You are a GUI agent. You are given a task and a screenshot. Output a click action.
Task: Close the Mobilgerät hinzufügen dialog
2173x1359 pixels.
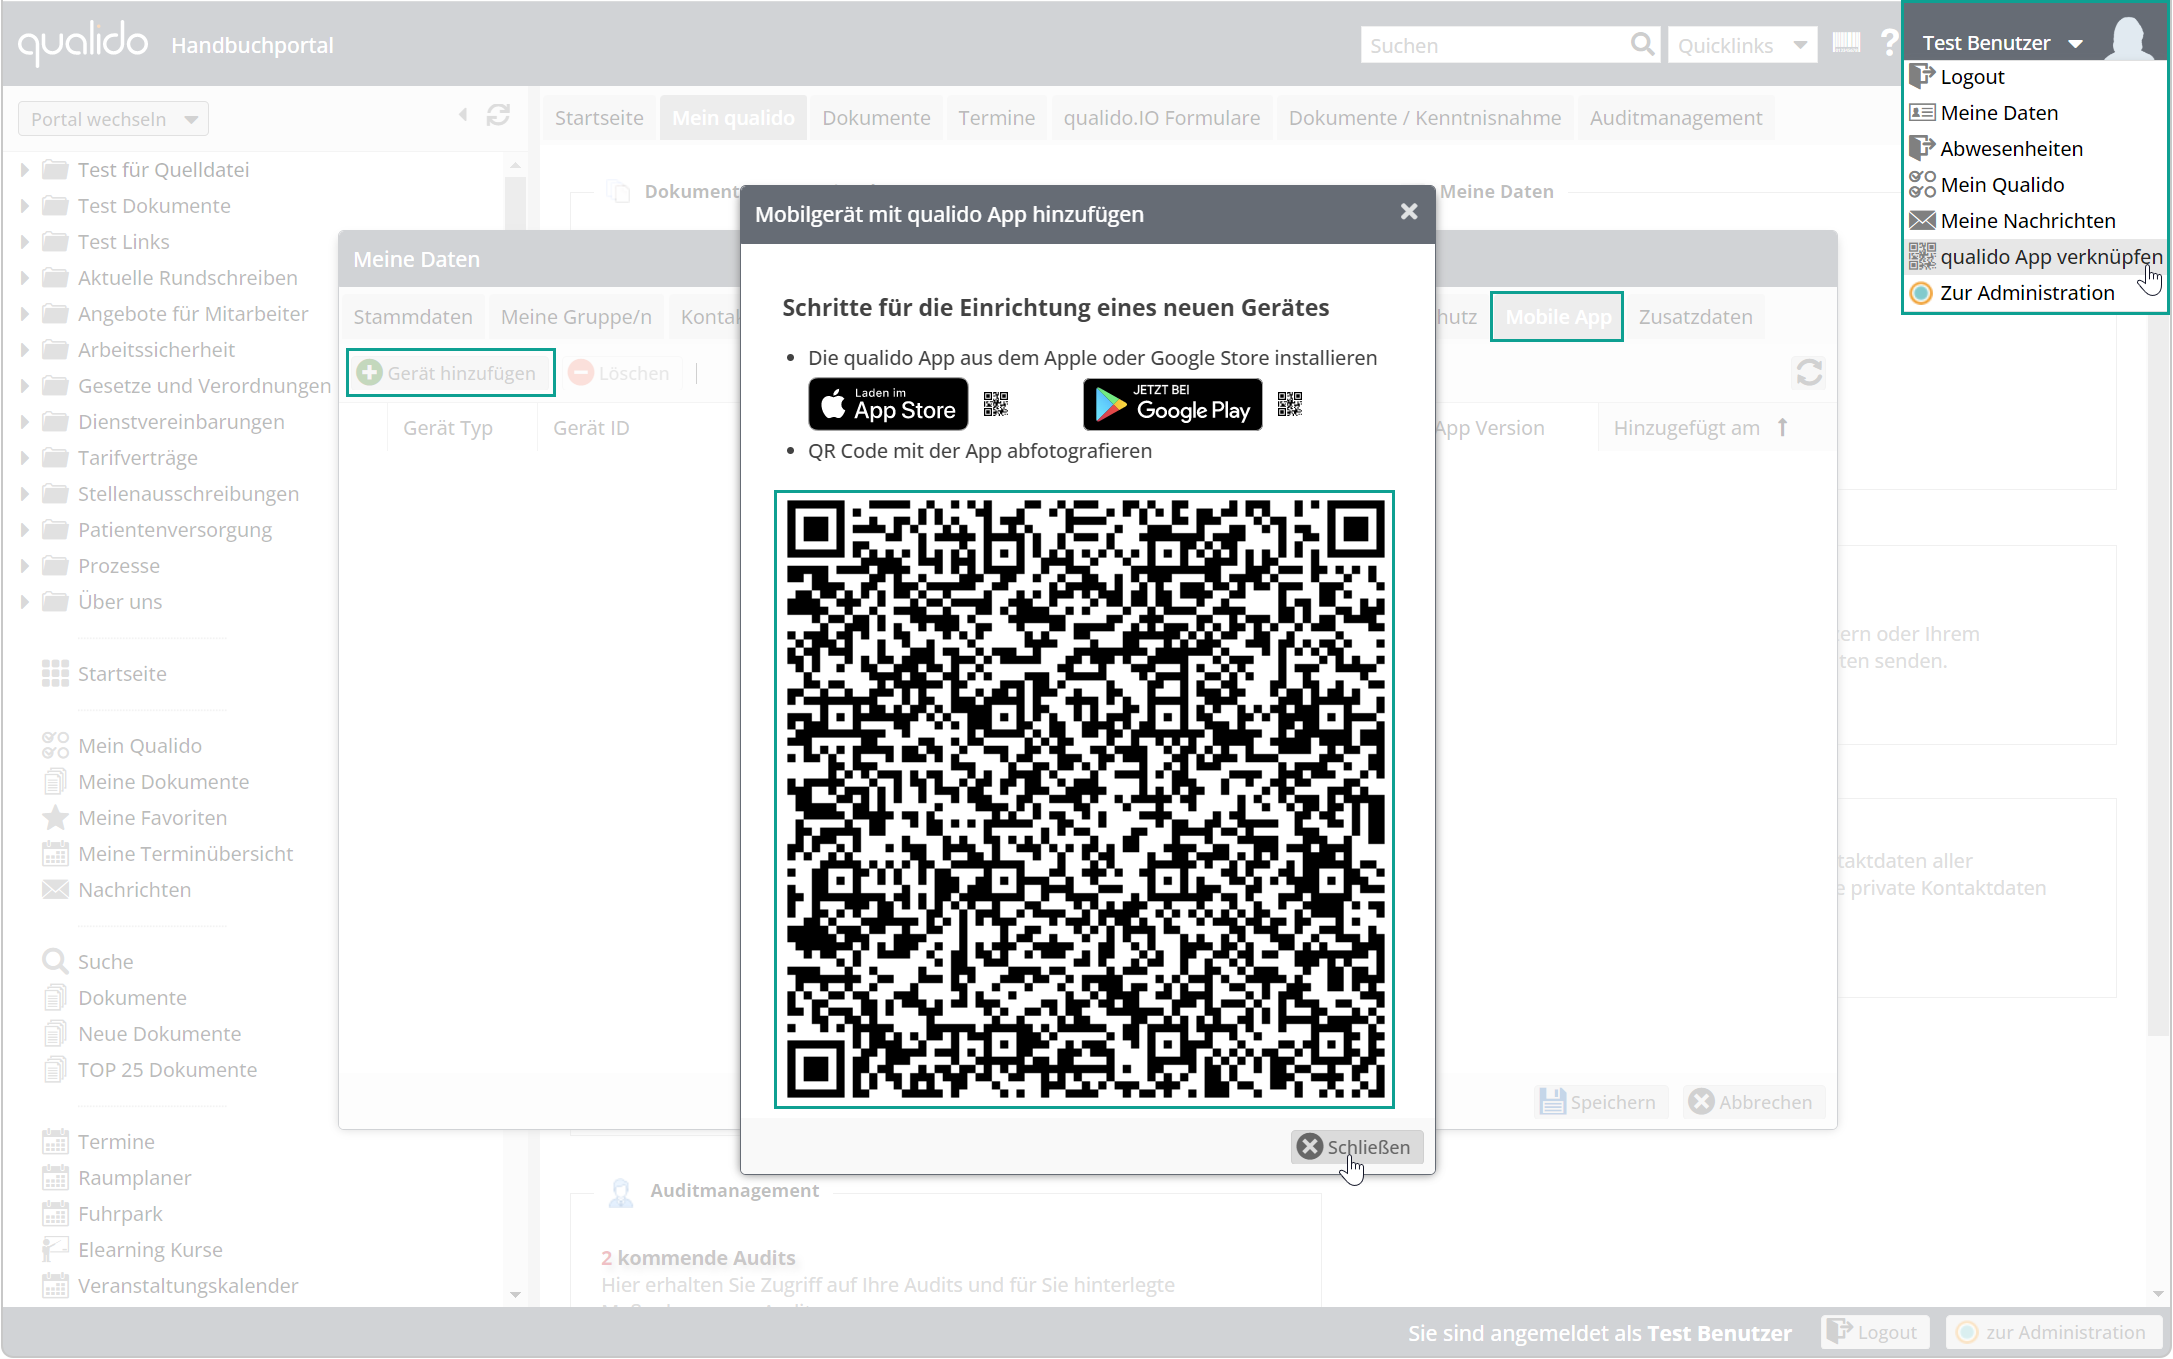click(1408, 212)
